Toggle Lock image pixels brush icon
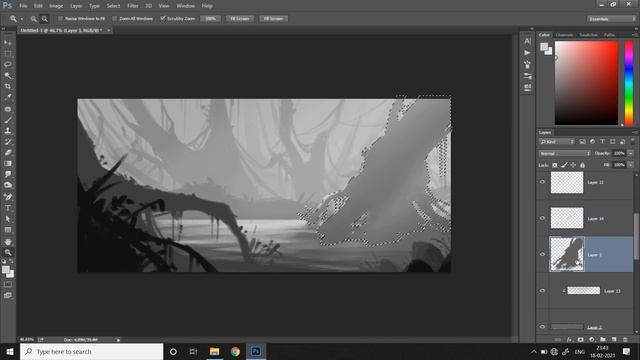Image resolution: width=640 pixels, height=360 pixels. pyautogui.click(x=564, y=165)
